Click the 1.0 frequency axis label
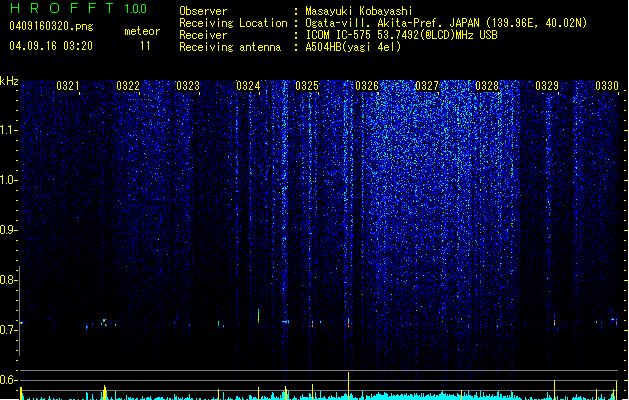The height and width of the screenshot is (400, 629). pyautogui.click(x=8, y=180)
